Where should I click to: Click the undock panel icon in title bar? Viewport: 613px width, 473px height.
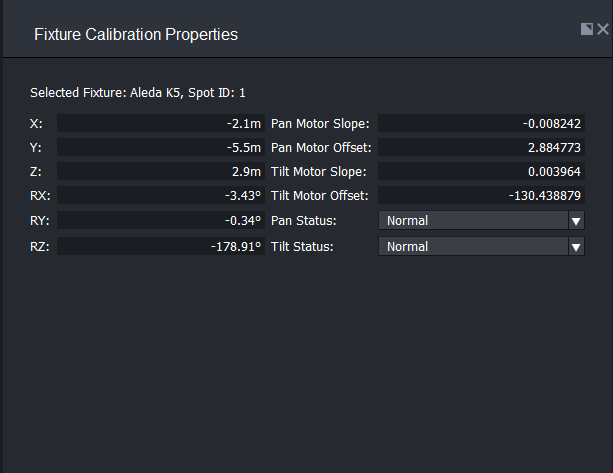[x=587, y=30]
